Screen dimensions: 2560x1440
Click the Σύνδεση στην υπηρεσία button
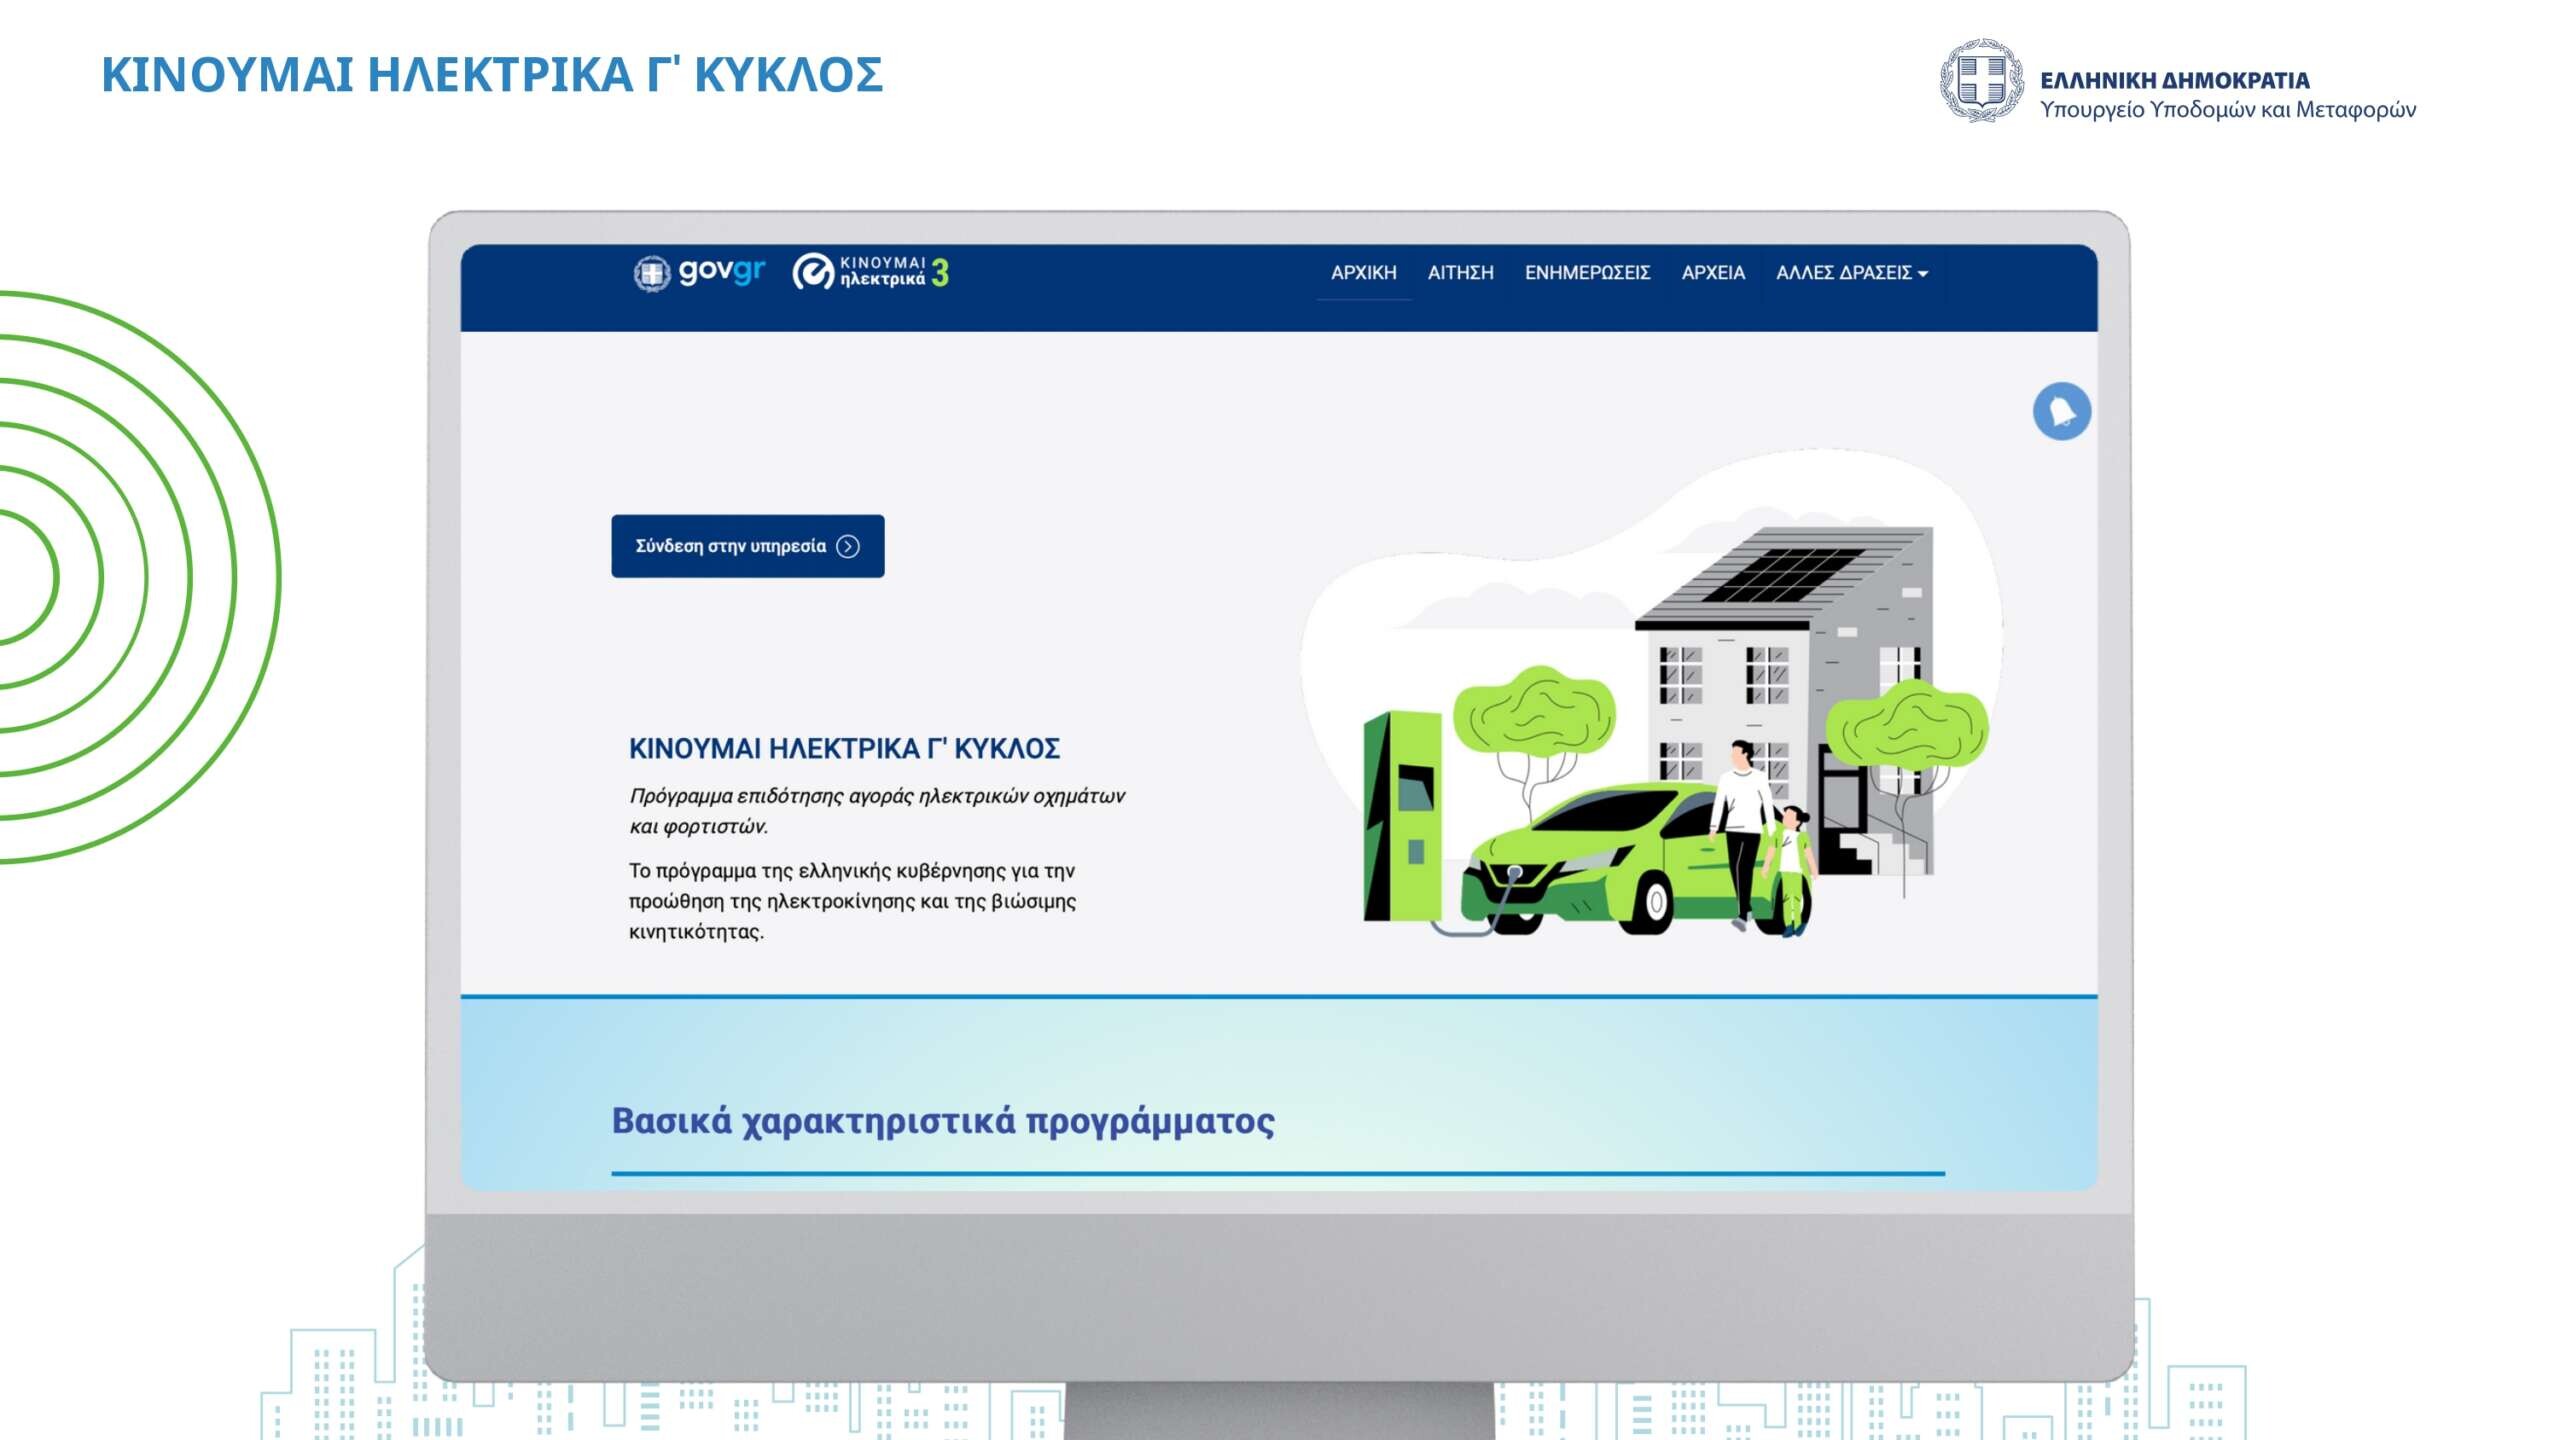coord(747,548)
